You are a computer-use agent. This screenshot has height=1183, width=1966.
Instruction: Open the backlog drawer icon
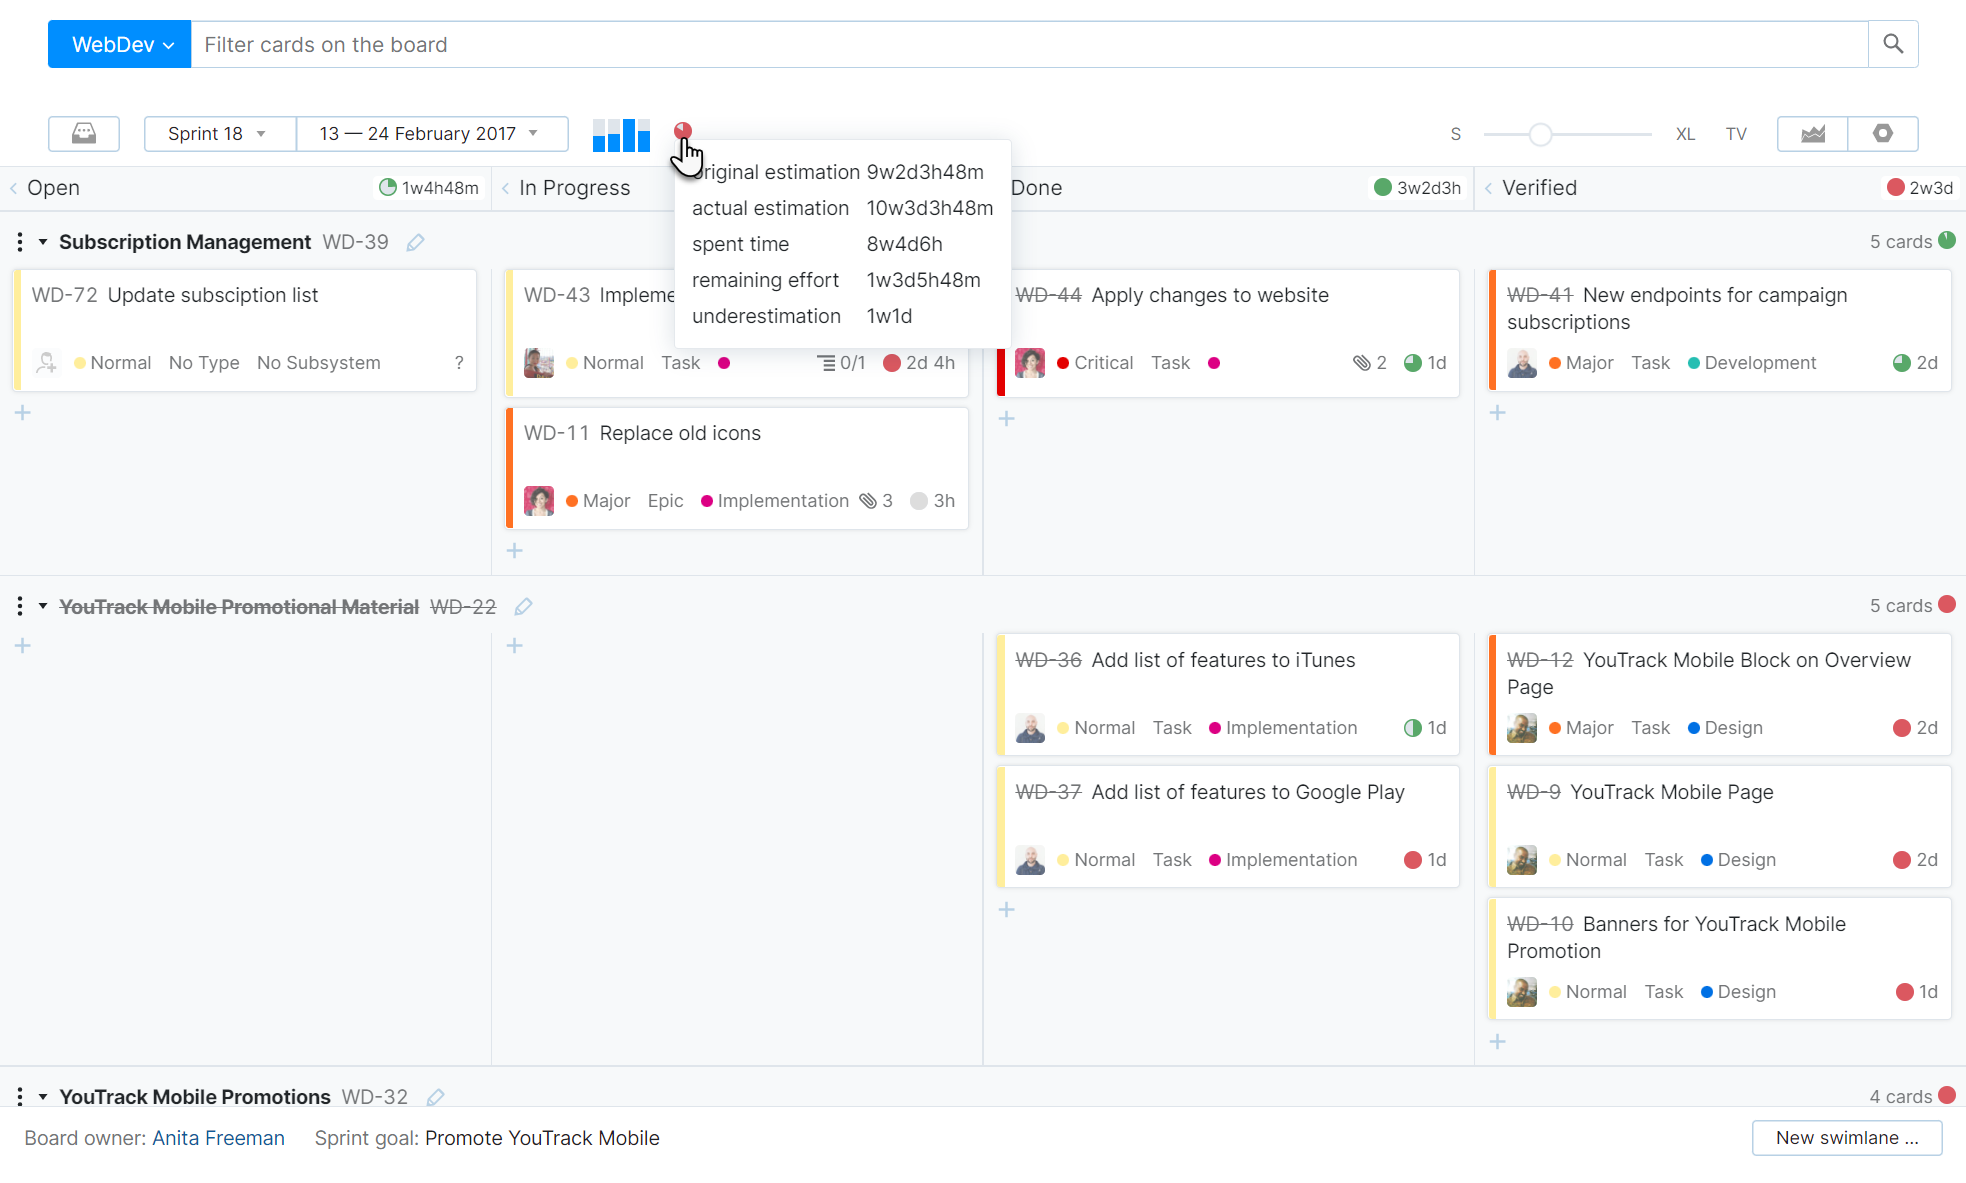coord(84,133)
